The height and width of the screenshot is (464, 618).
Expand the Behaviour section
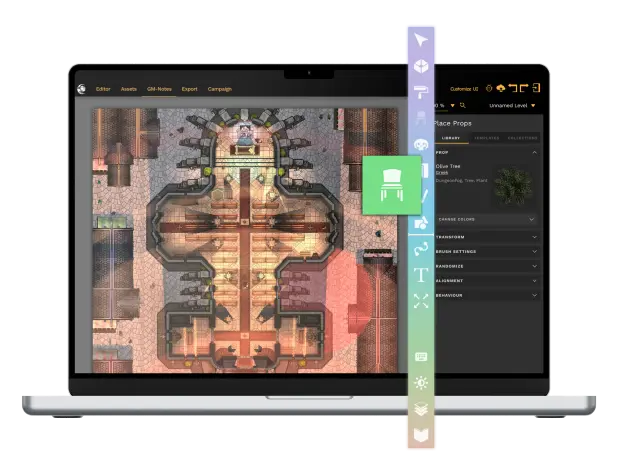(487, 295)
